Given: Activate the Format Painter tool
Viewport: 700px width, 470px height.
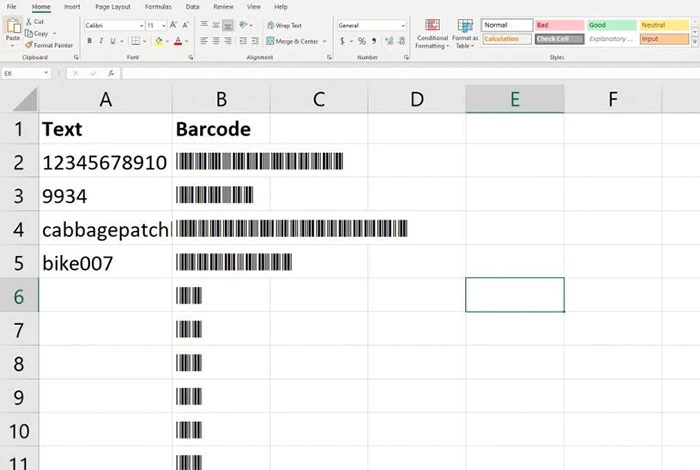Looking at the screenshot, I should [x=49, y=45].
